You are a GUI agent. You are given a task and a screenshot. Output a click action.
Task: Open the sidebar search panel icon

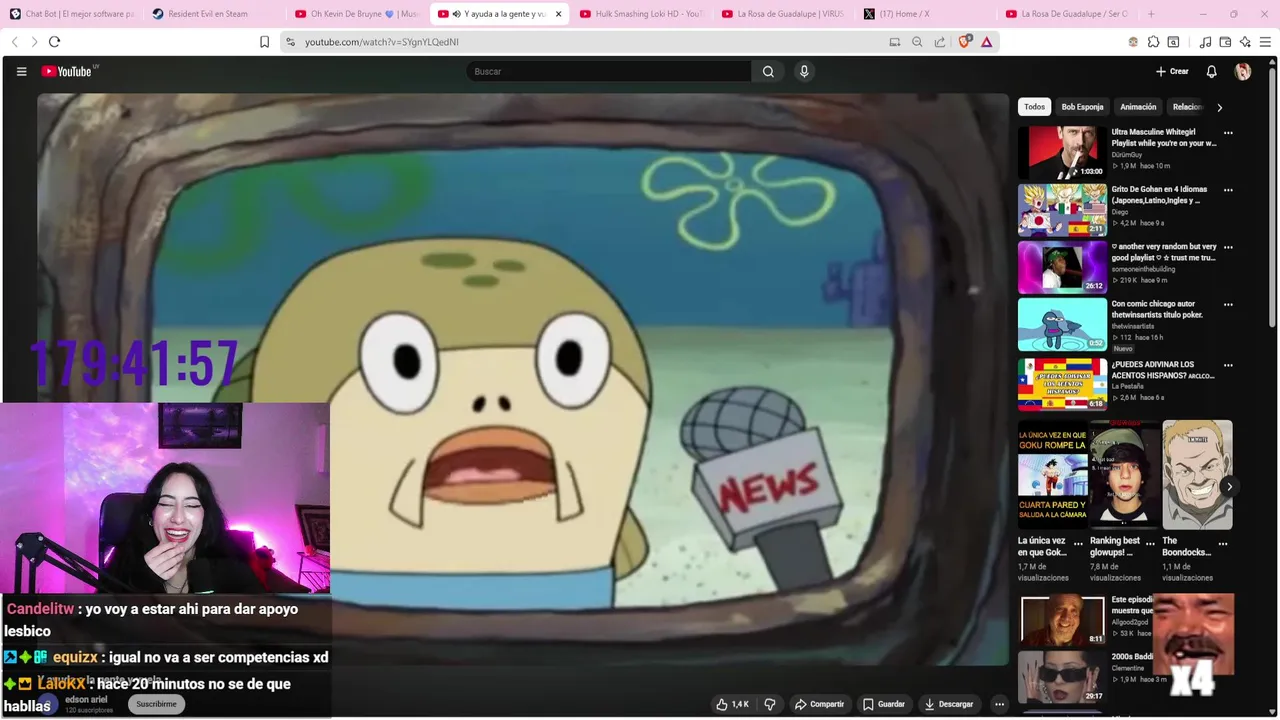(1173, 42)
